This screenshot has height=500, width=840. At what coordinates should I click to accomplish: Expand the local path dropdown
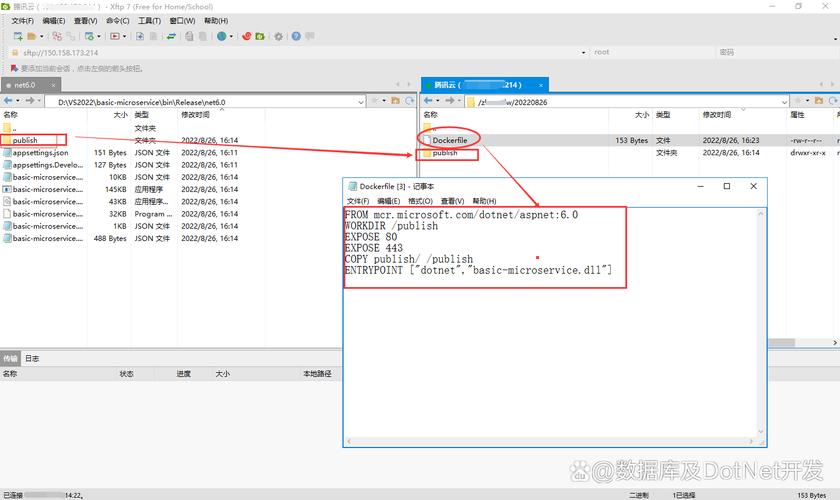[x=361, y=101]
